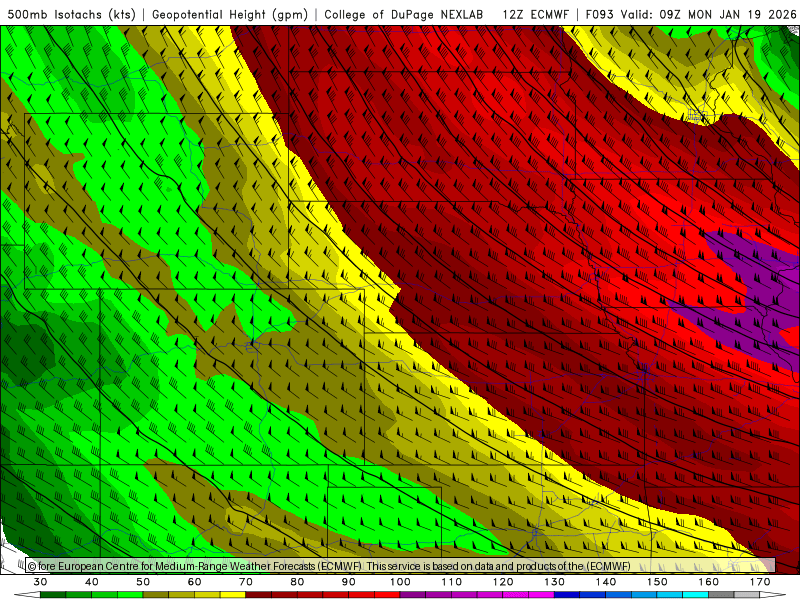
Task: Click the legend value "90"
Action: pos(348,582)
